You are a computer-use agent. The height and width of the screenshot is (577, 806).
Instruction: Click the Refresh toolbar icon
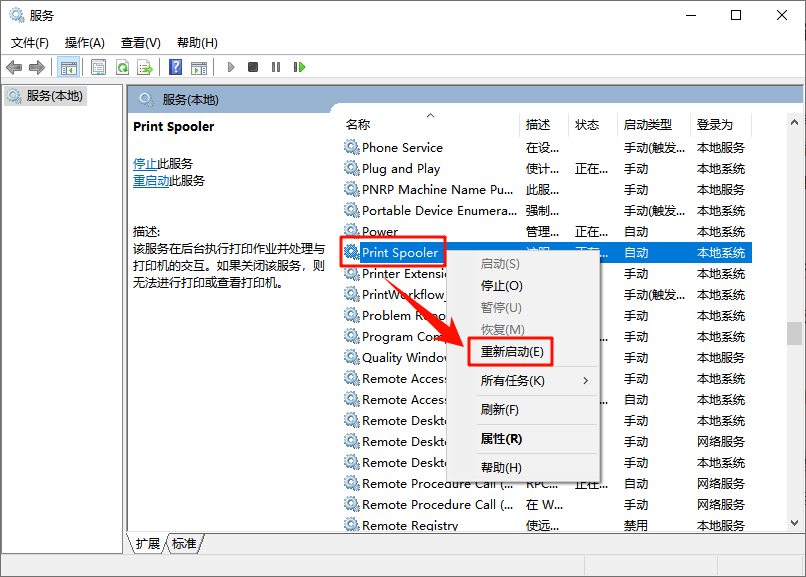click(121, 67)
